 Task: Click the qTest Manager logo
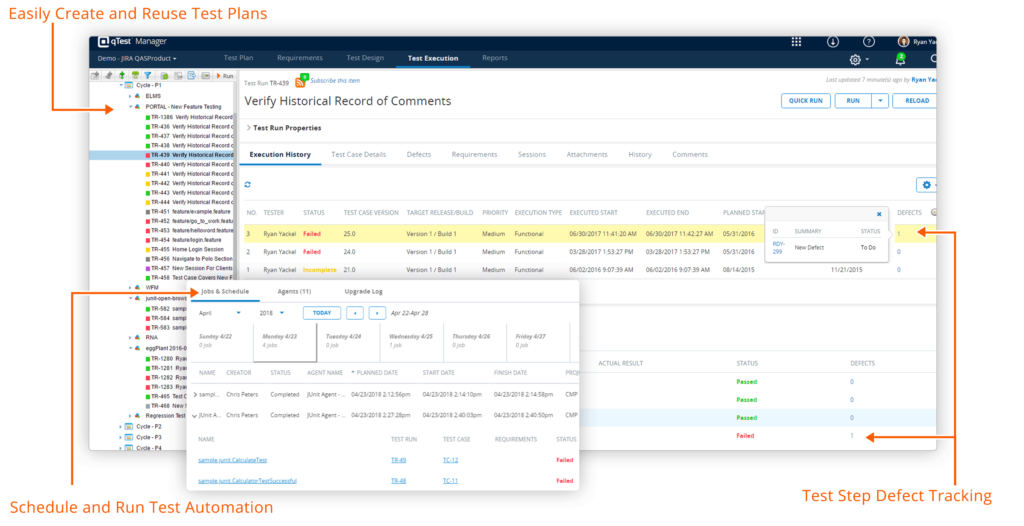(x=132, y=42)
